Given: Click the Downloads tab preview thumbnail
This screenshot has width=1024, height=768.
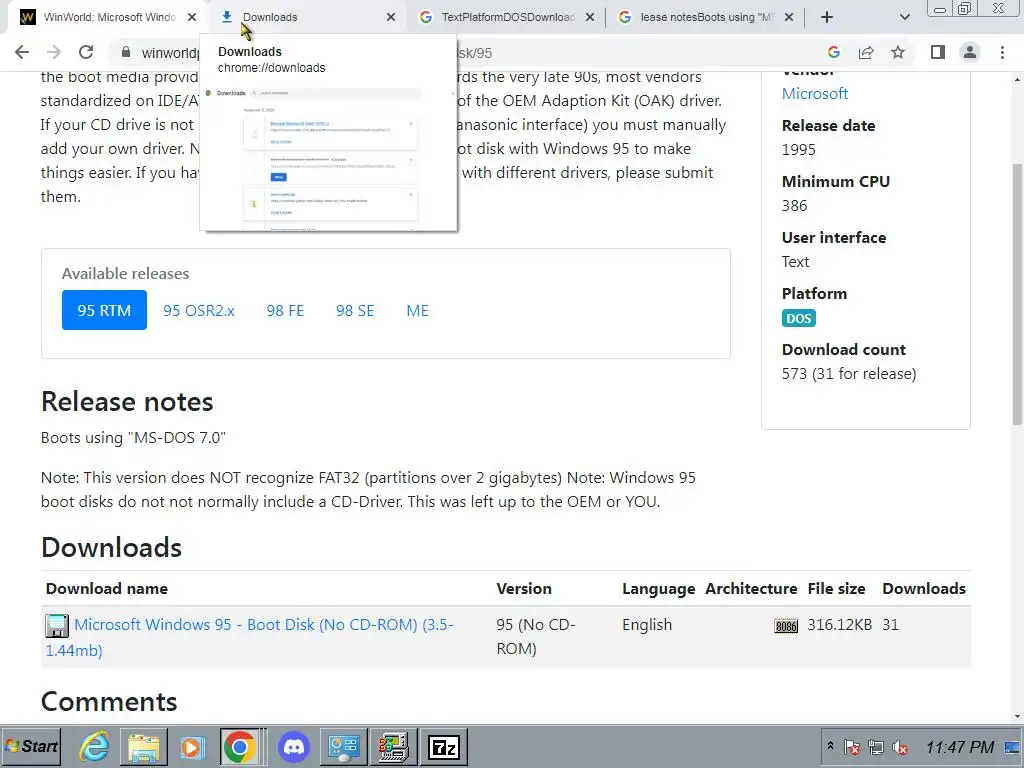Looking at the screenshot, I should 328,157.
